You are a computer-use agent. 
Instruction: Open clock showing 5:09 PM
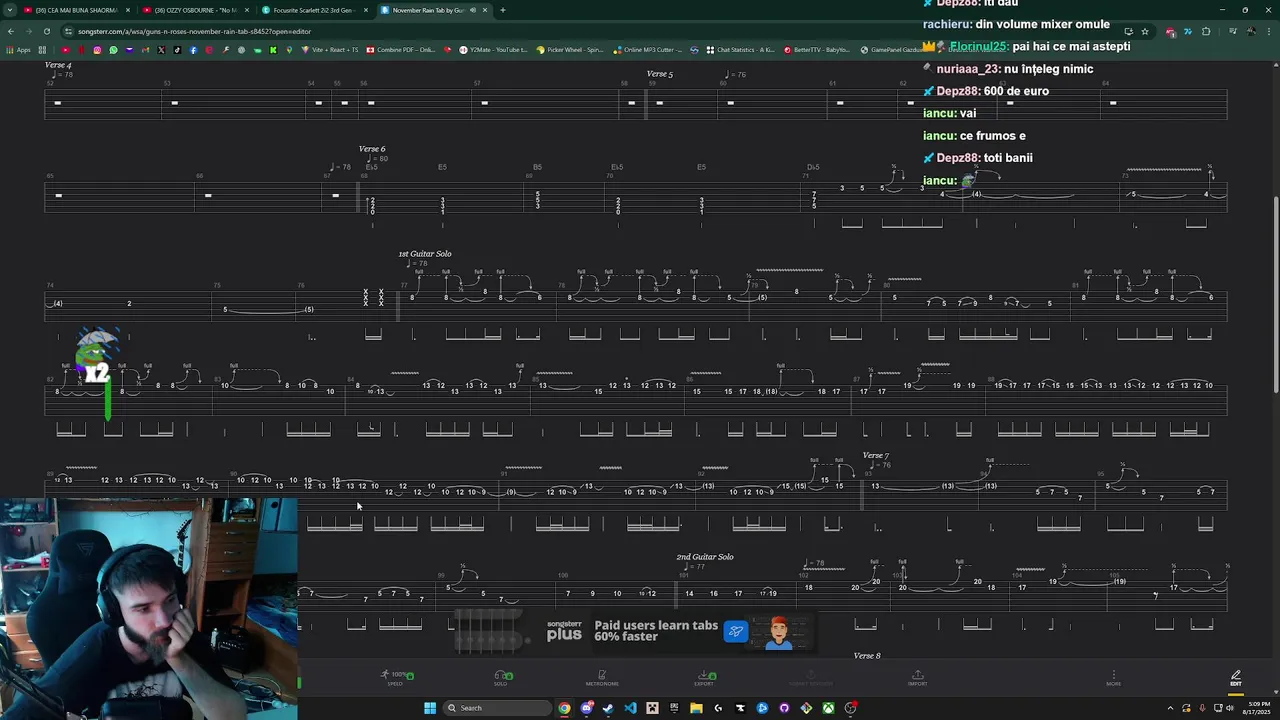1255,708
